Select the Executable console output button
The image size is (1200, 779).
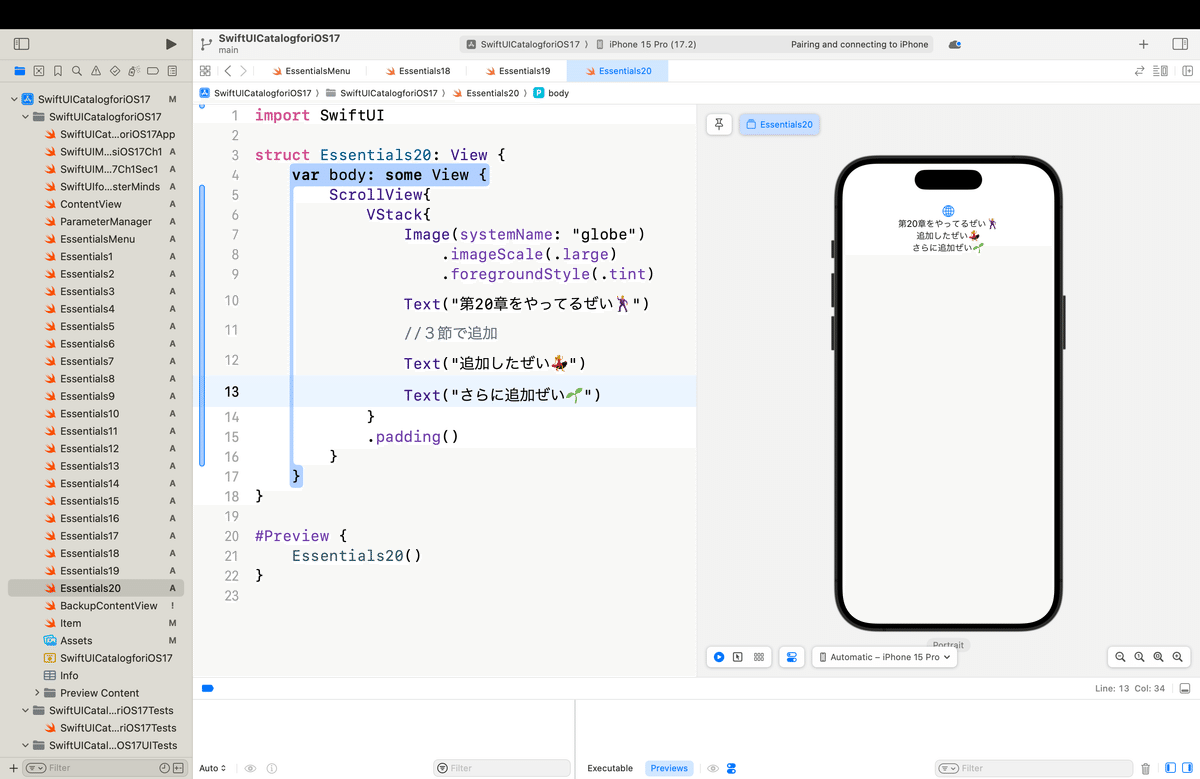(x=610, y=768)
